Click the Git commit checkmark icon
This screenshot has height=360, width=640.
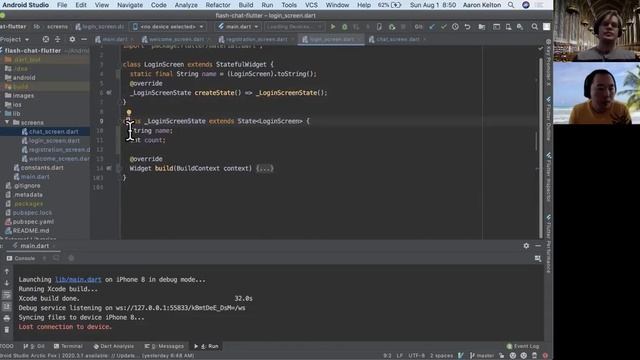tap(444, 27)
